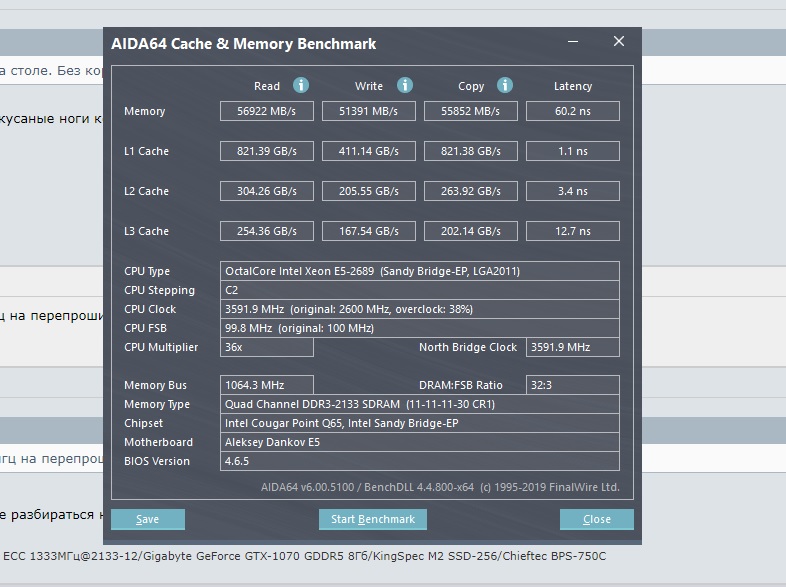
Task: Click CPU Clock field 3591.9 MHz overclock
Action: pyautogui.click(x=420, y=309)
